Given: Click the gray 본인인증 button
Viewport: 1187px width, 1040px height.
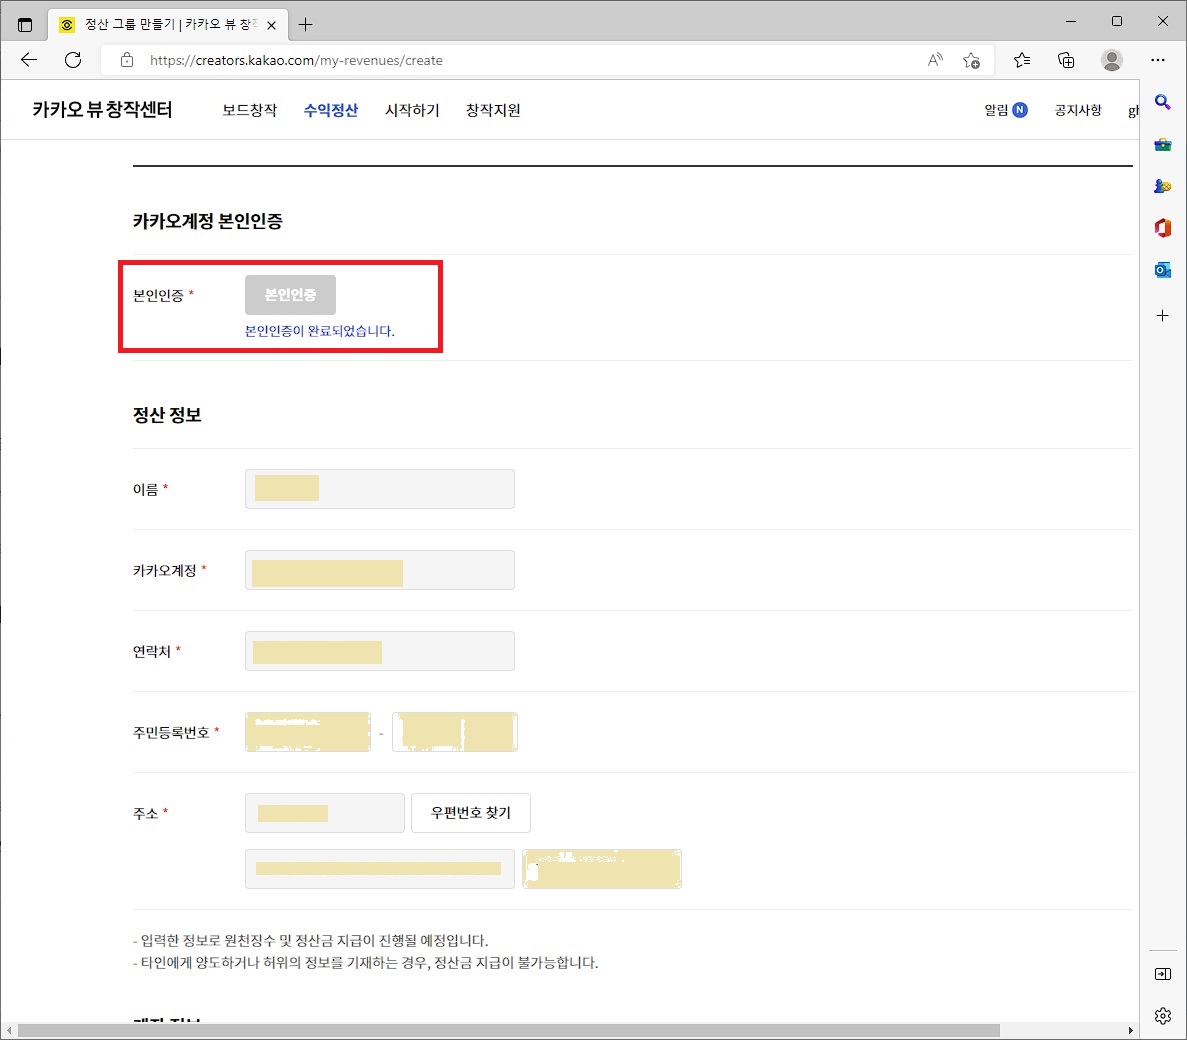Looking at the screenshot, I should coord(290,294).
